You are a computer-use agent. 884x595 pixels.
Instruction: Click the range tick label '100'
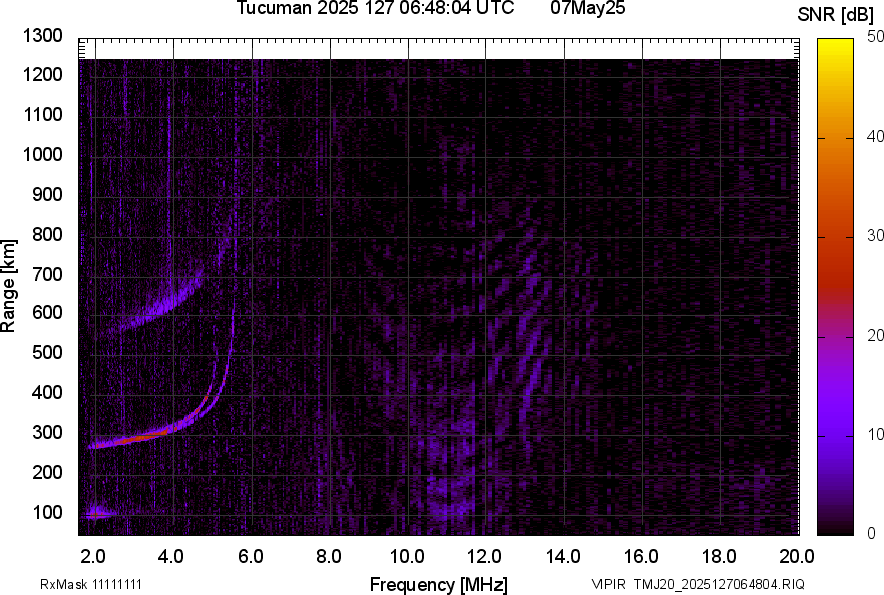pyautogui.click(x=47, y=512)
